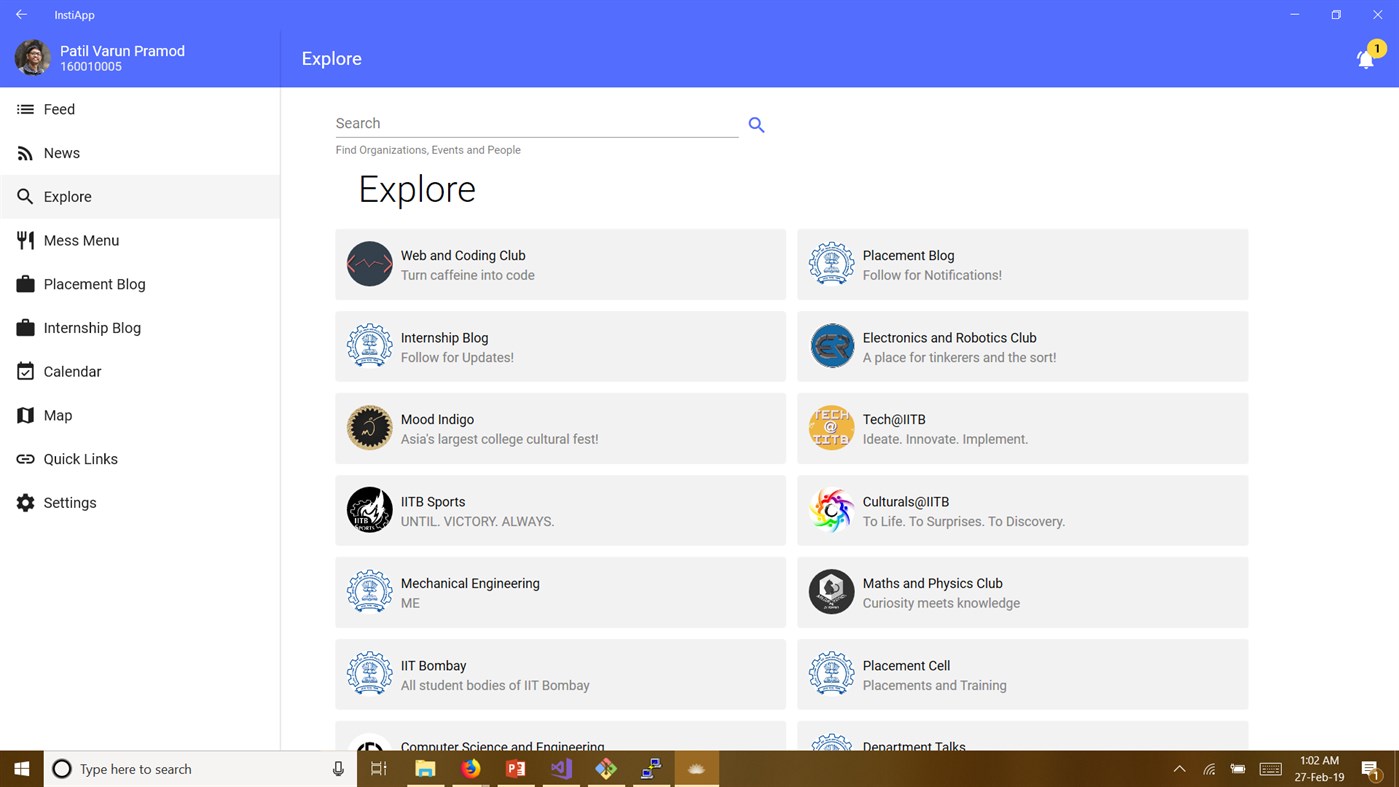Click the clock in the system tray
The image size is (1399, 787).
(1319, 769)
